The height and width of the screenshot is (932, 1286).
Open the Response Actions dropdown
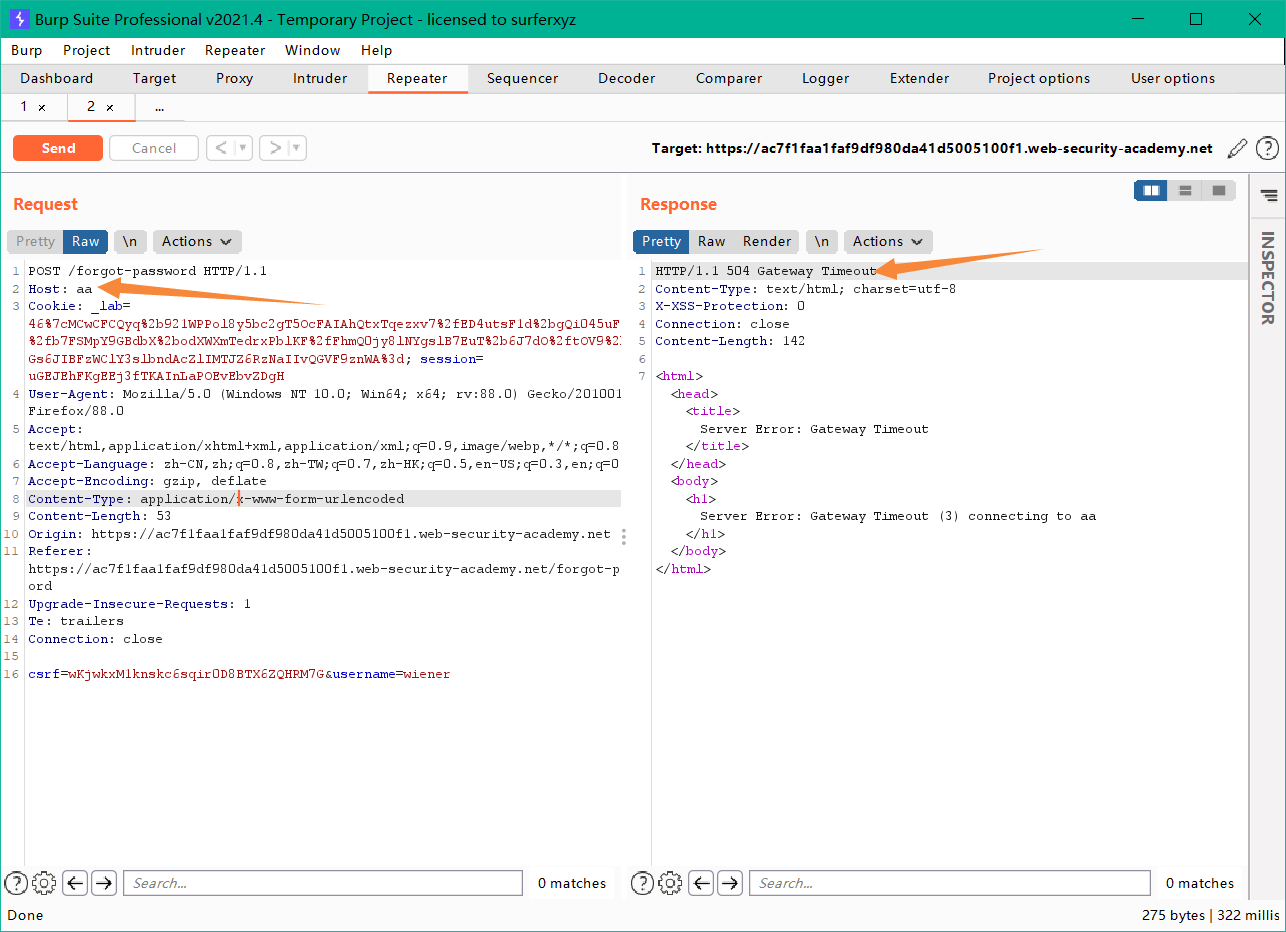point(888,241)
